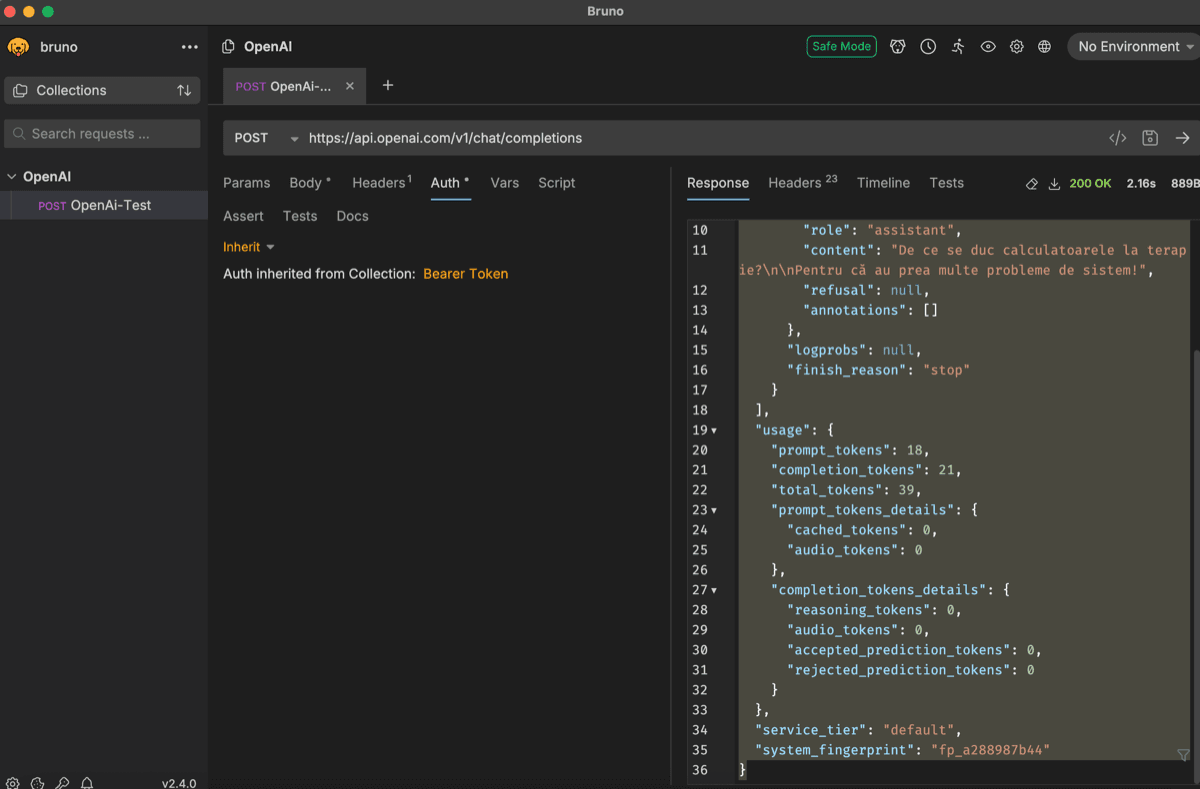Click the save request disk icon

pos(1150,138)
